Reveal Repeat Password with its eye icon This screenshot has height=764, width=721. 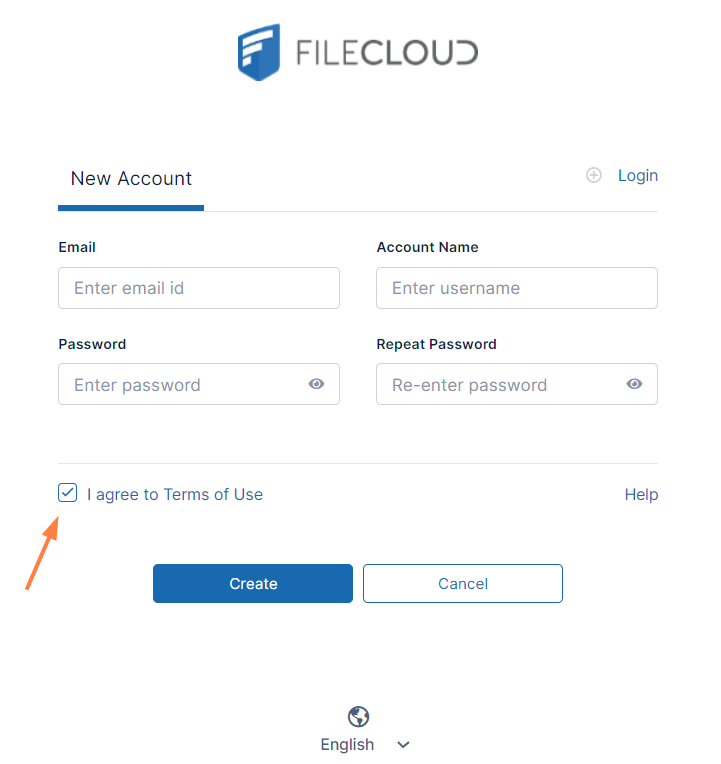click(634, 384)
